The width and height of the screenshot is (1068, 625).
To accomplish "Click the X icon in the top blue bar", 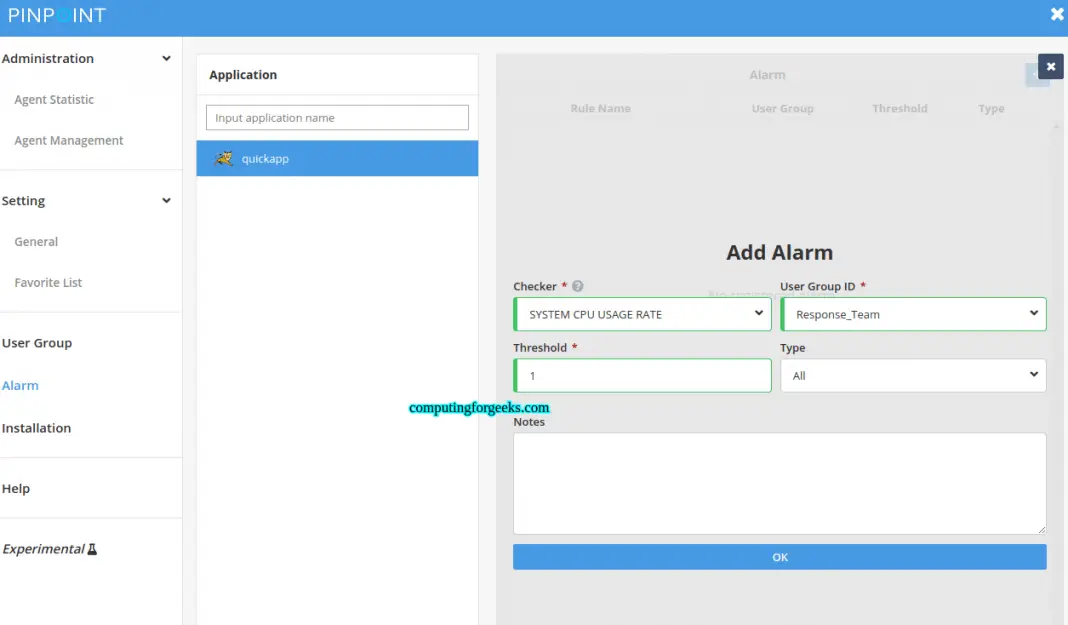I will click(x=1057, y=14).
